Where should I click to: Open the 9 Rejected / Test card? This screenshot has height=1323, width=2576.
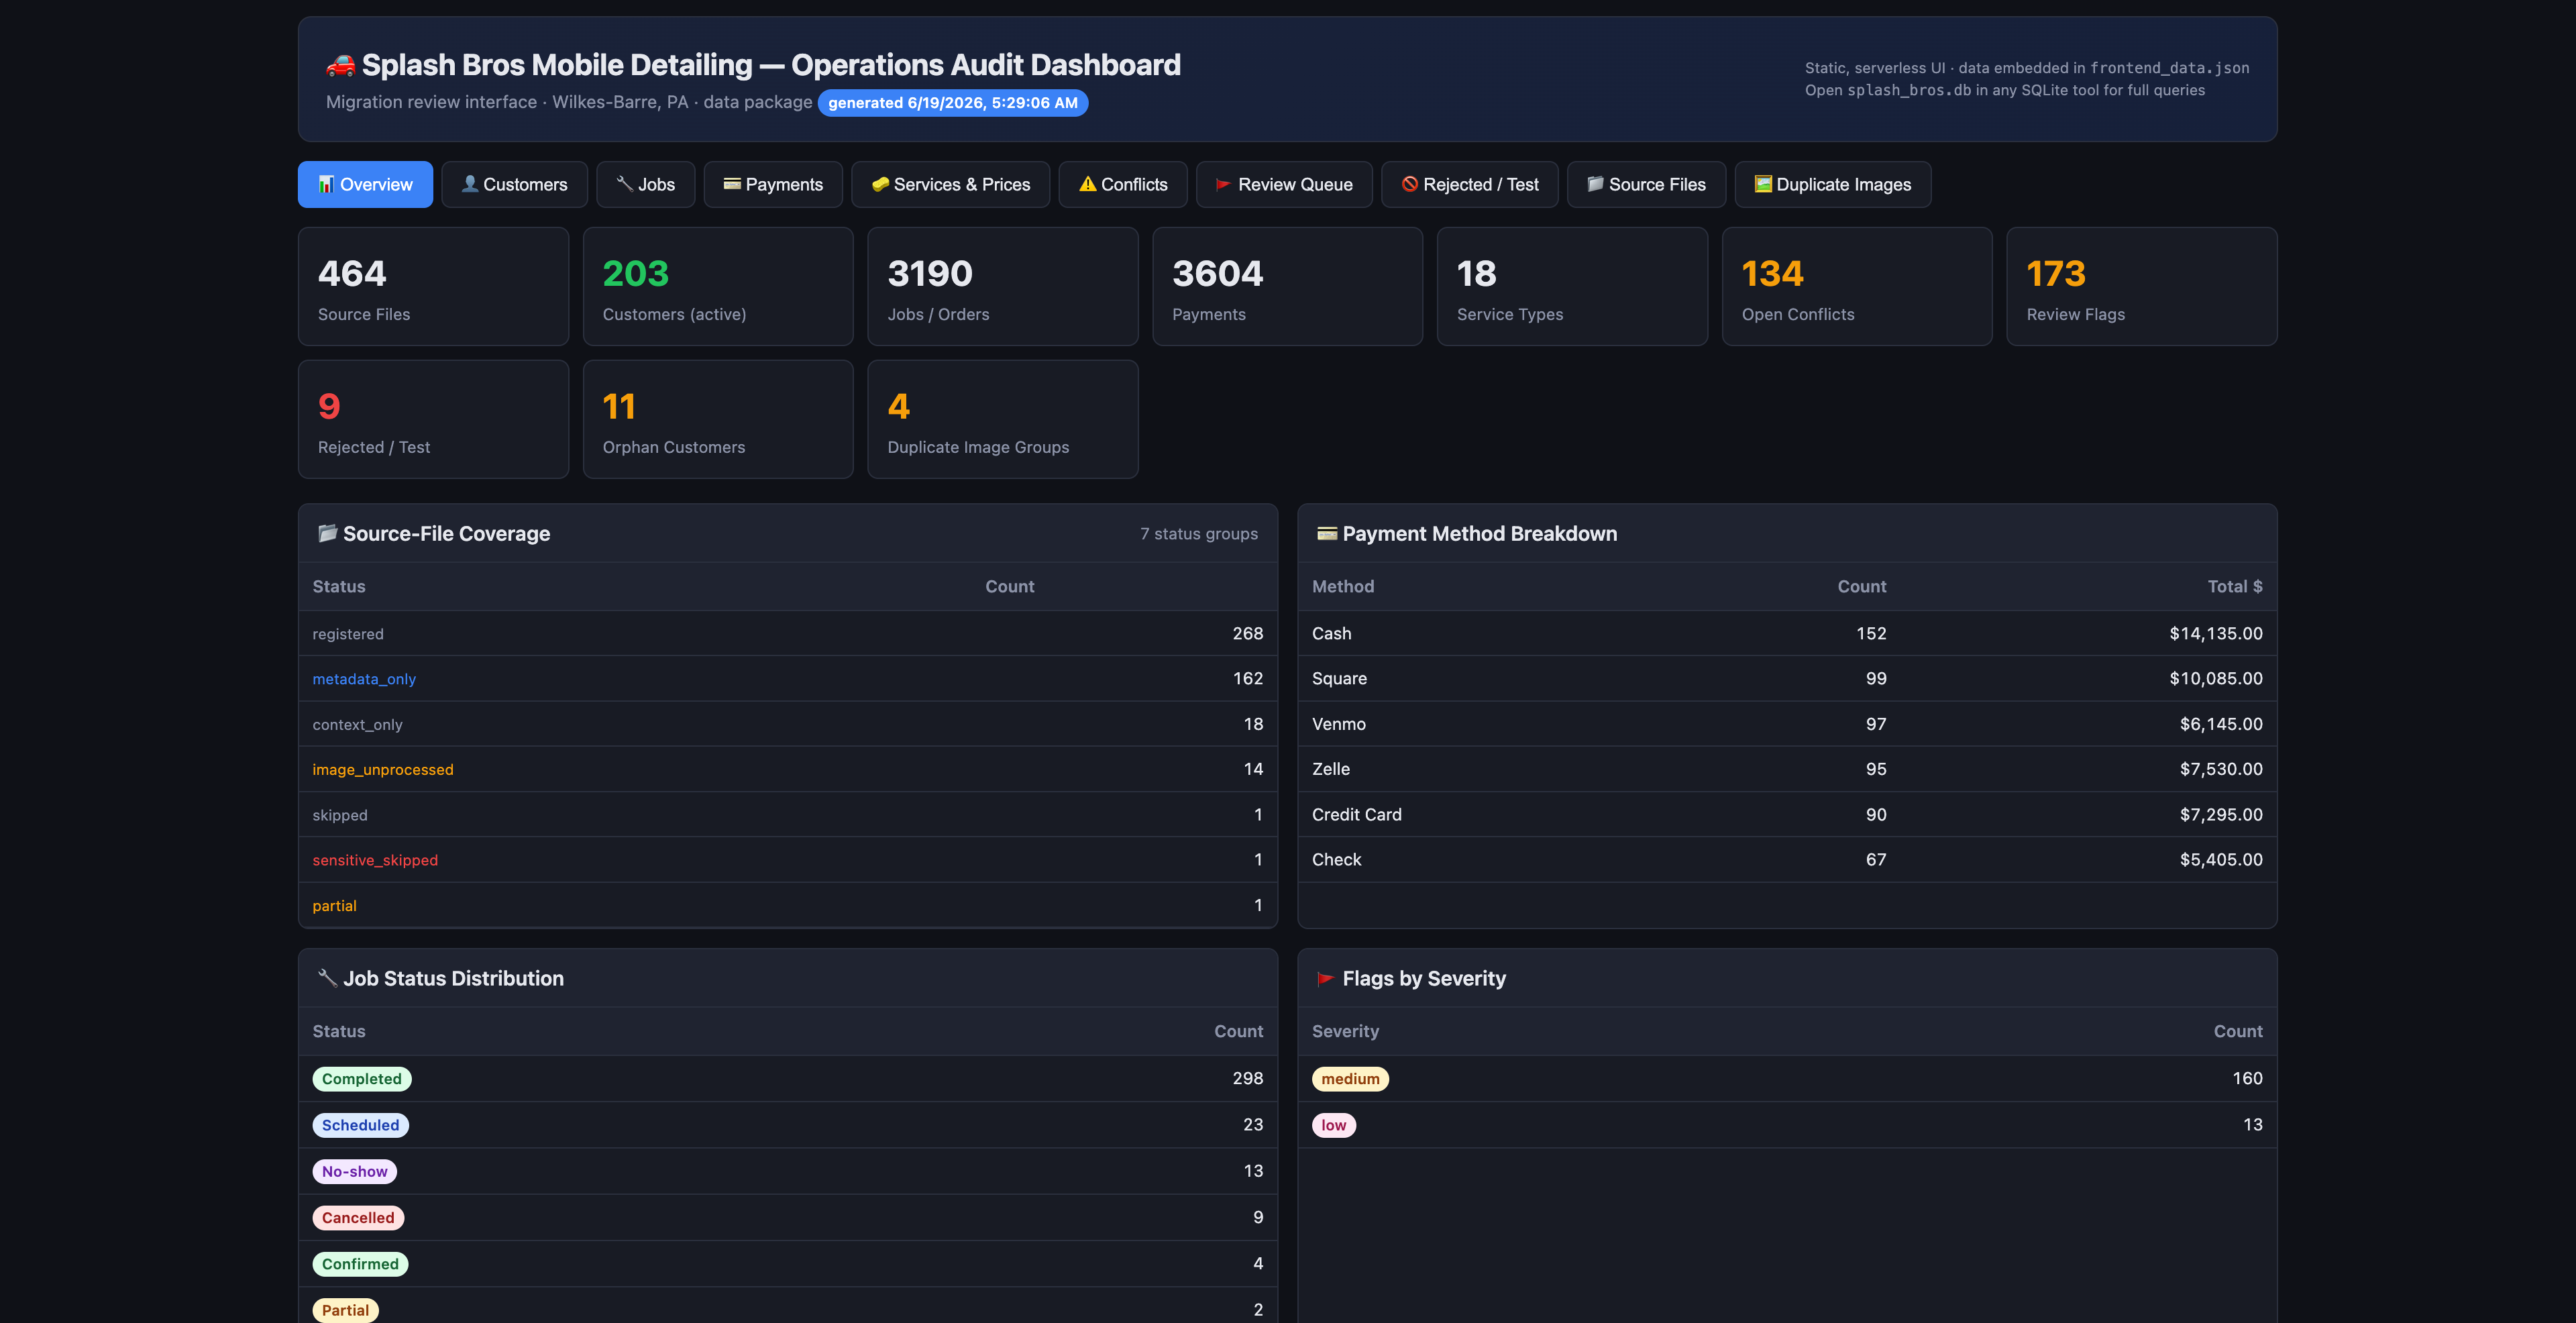click(x=433, y=419)
